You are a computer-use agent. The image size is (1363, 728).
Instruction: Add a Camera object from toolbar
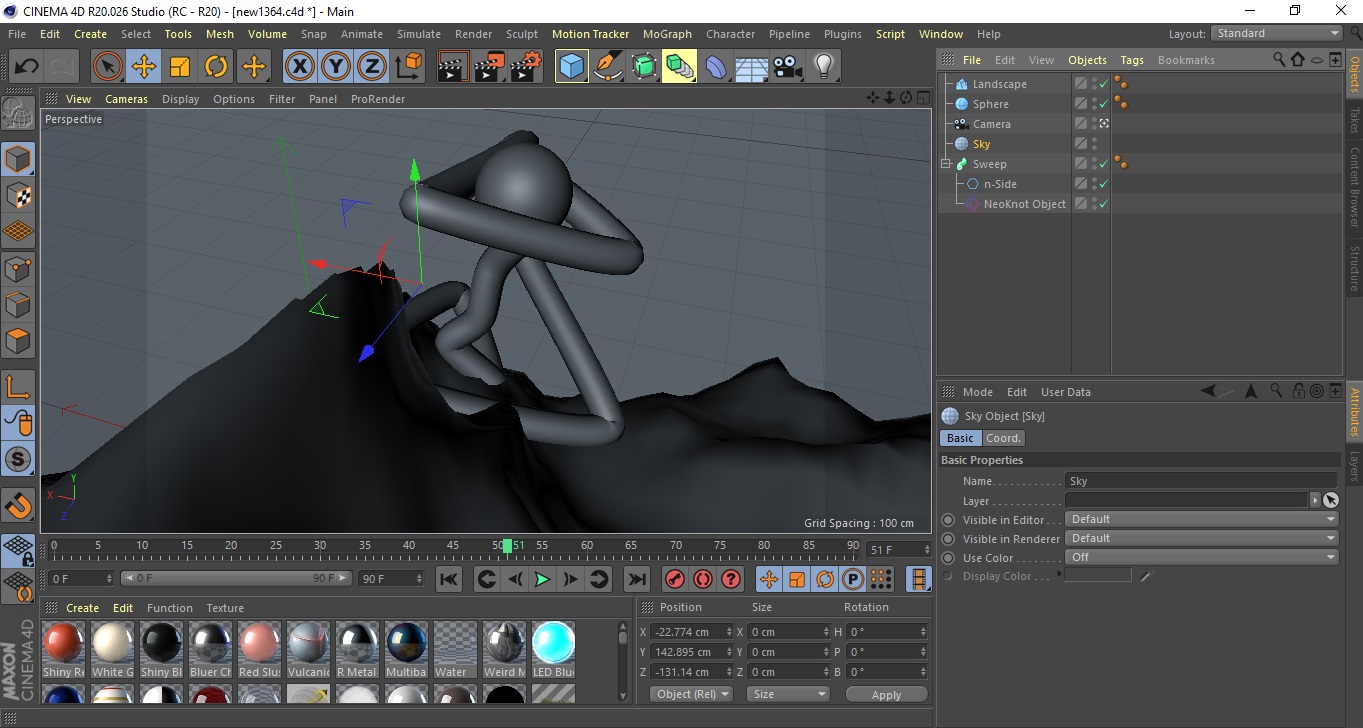[788, 67]
